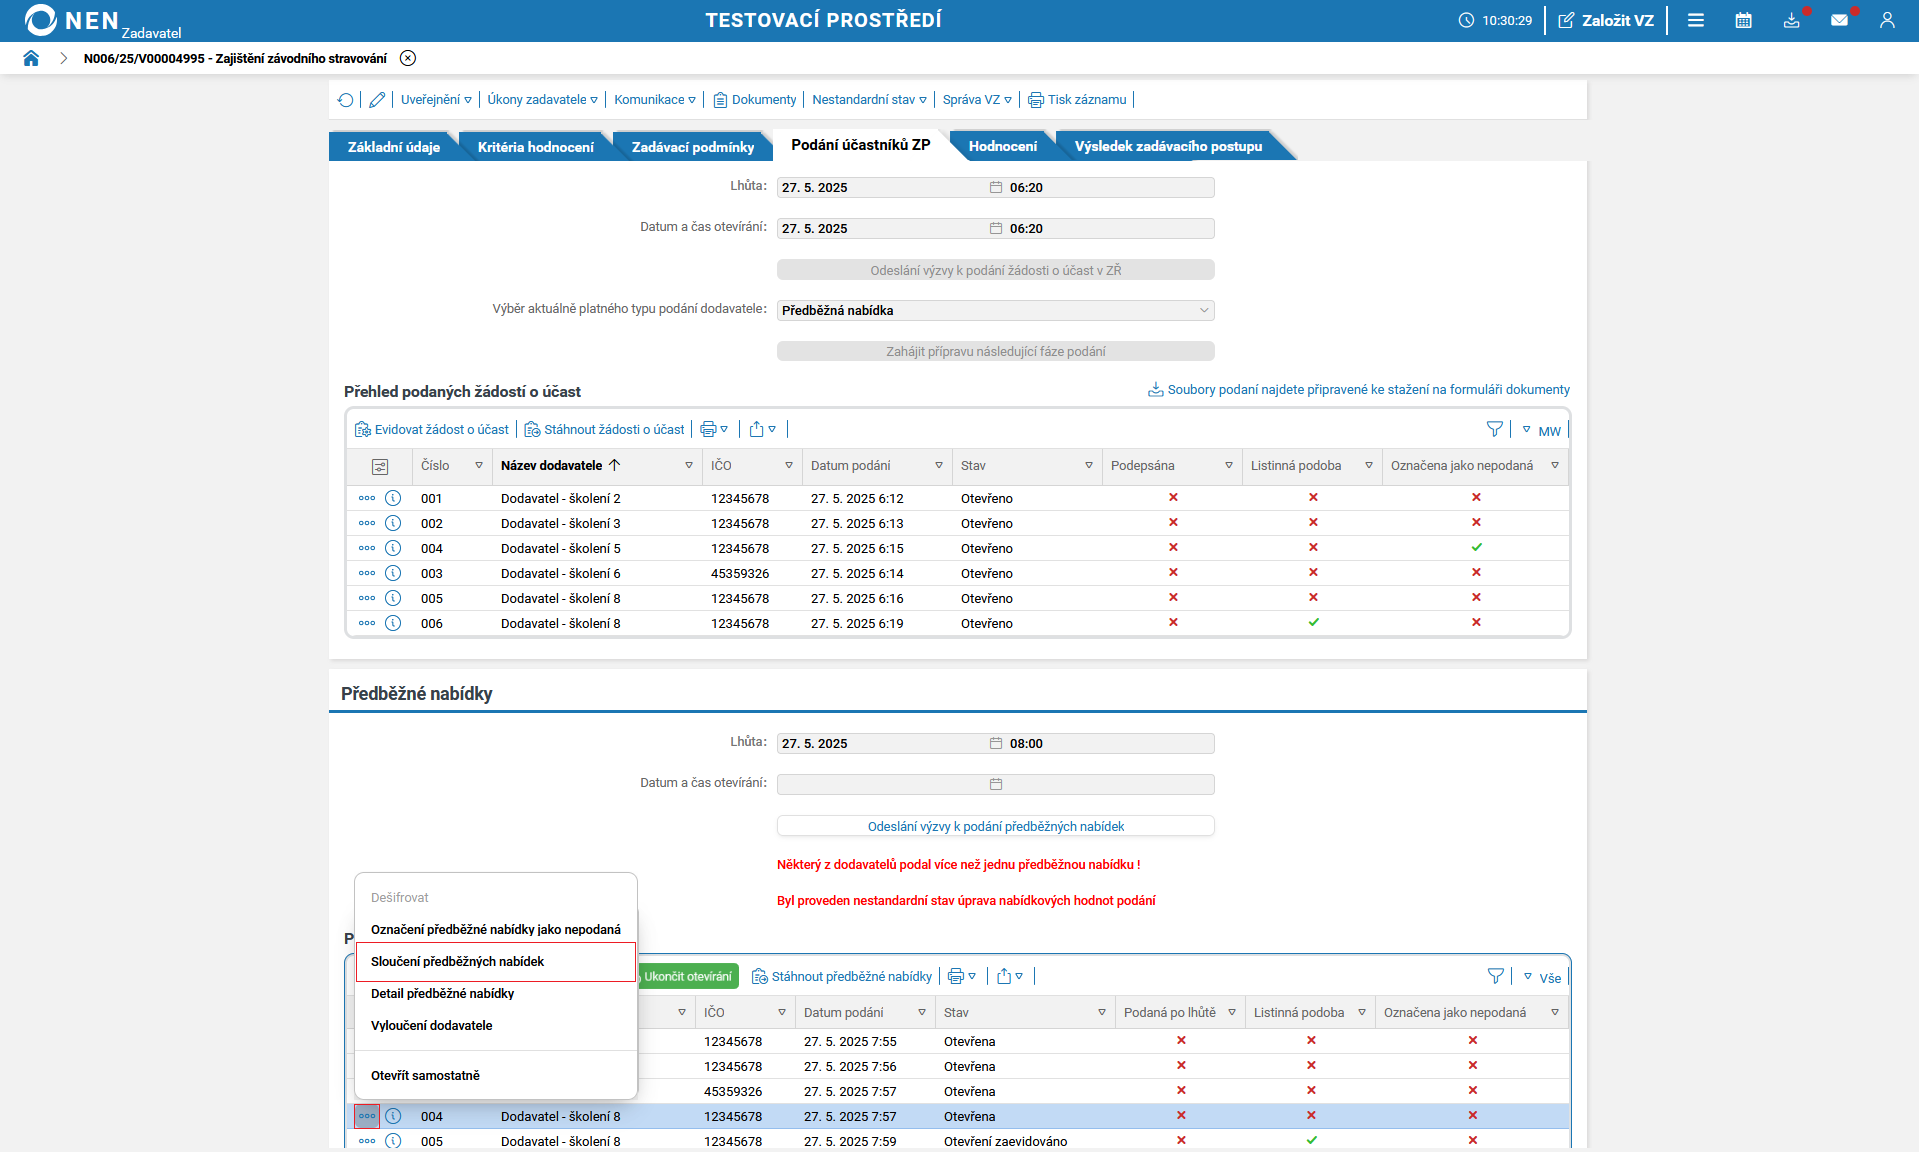Screen dimensions: 1919x1152
Task: Click the user profile icon in header
Action: [1887, 20]
